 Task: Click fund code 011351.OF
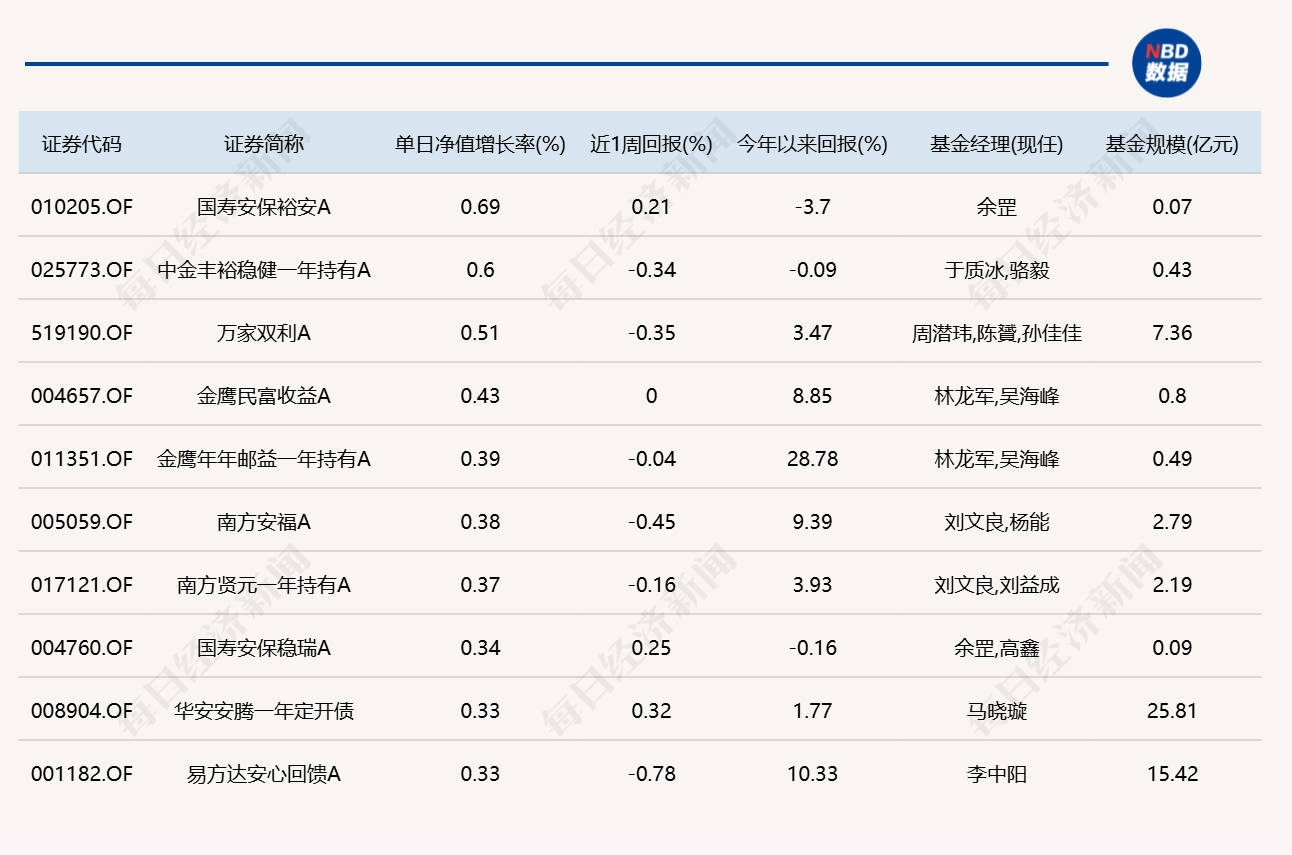[x=82, y=459]
